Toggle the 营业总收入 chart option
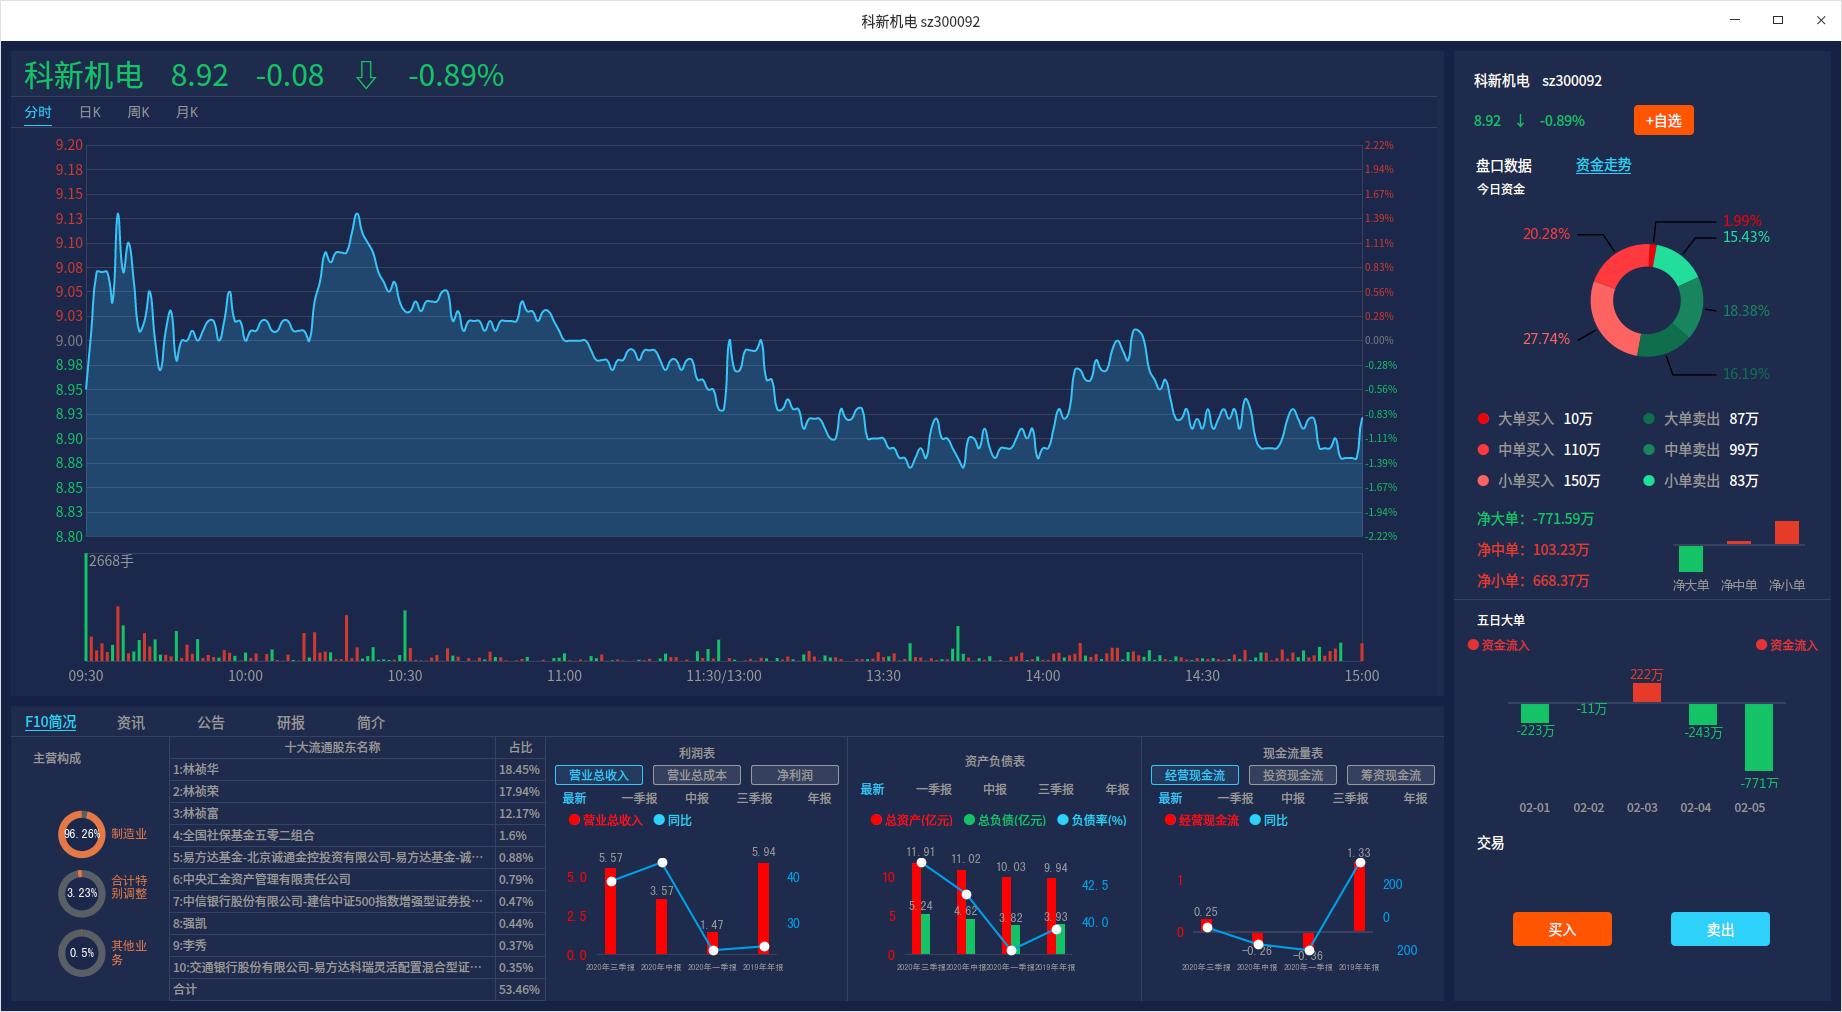1842x1012 pixels. click(x=598, y=775)
